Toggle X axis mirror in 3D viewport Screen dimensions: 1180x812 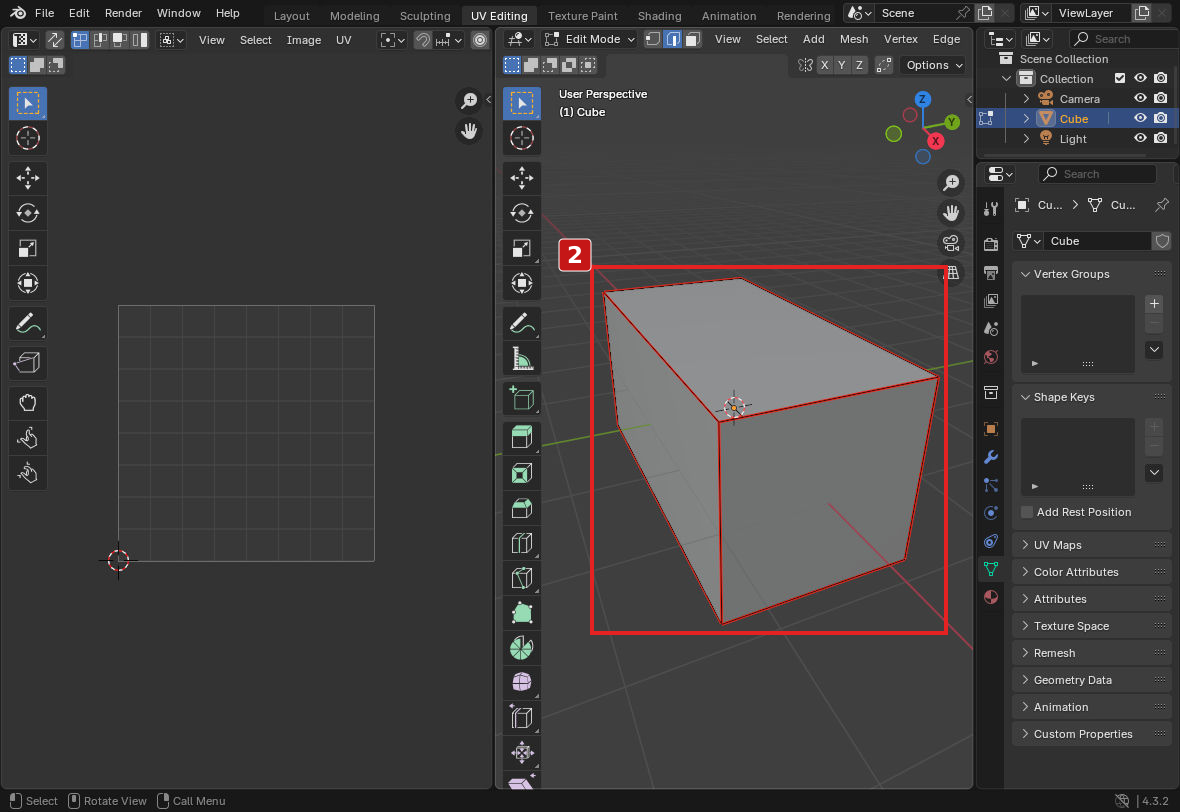tap(825, 65)
